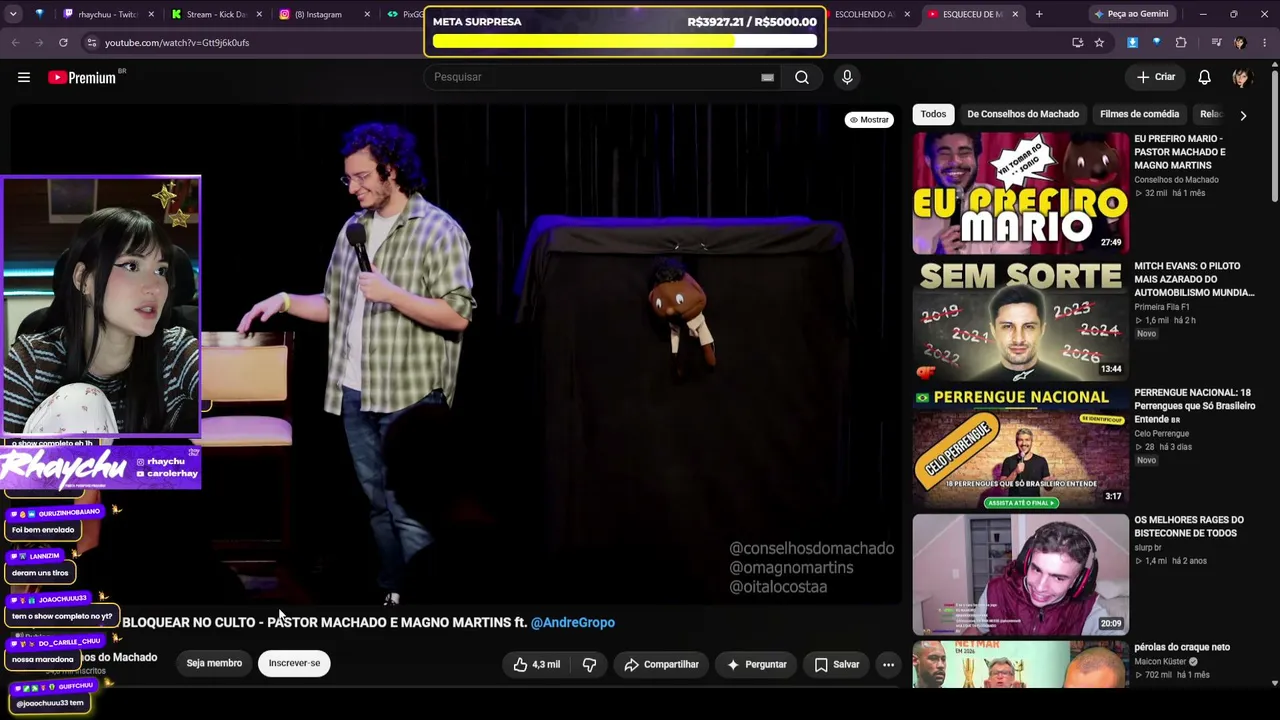Switch to the (8) Instagram tab
This screenshot has width=1280, height=720.
(318, 14)
